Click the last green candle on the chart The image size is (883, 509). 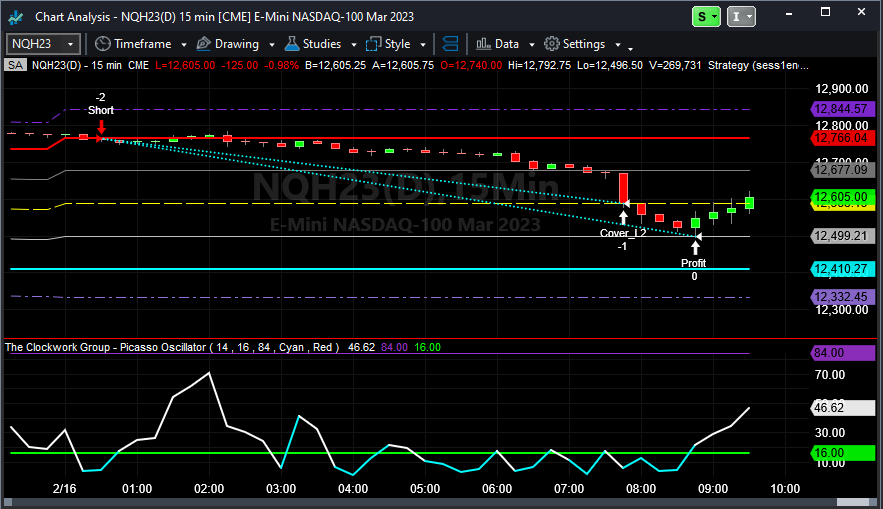[750, 203]
